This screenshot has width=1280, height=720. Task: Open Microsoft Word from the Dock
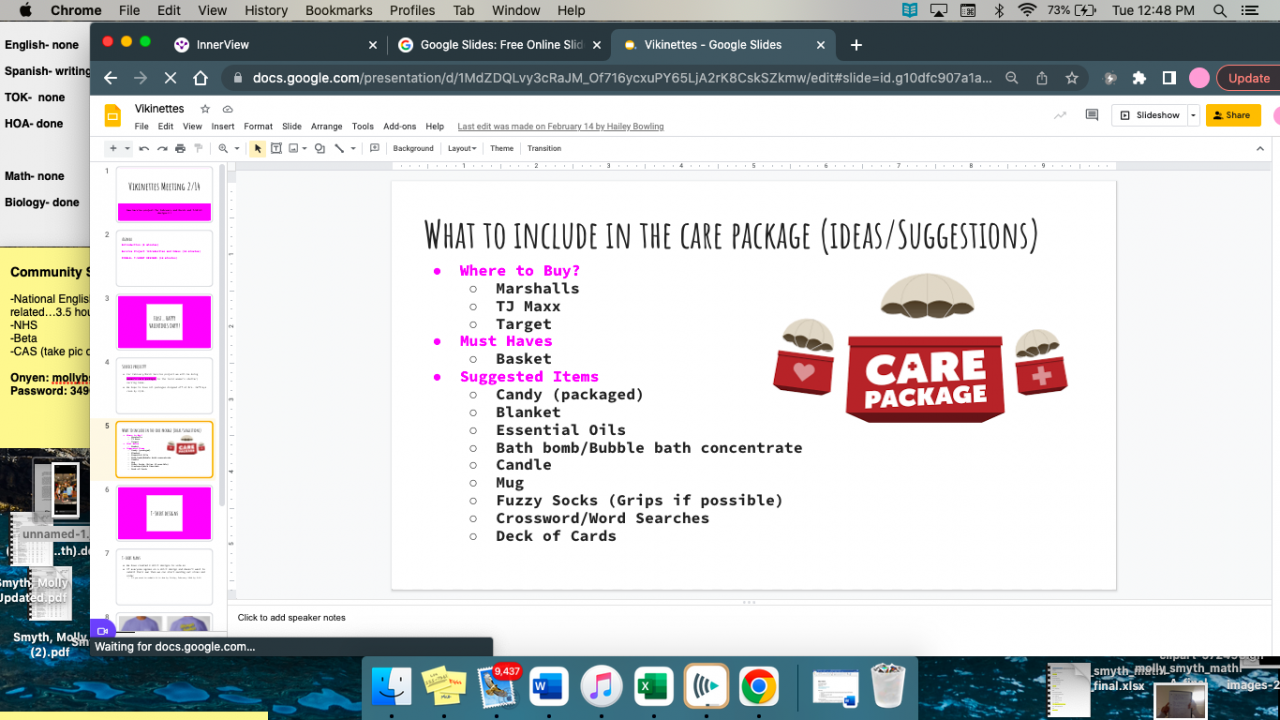547,687
